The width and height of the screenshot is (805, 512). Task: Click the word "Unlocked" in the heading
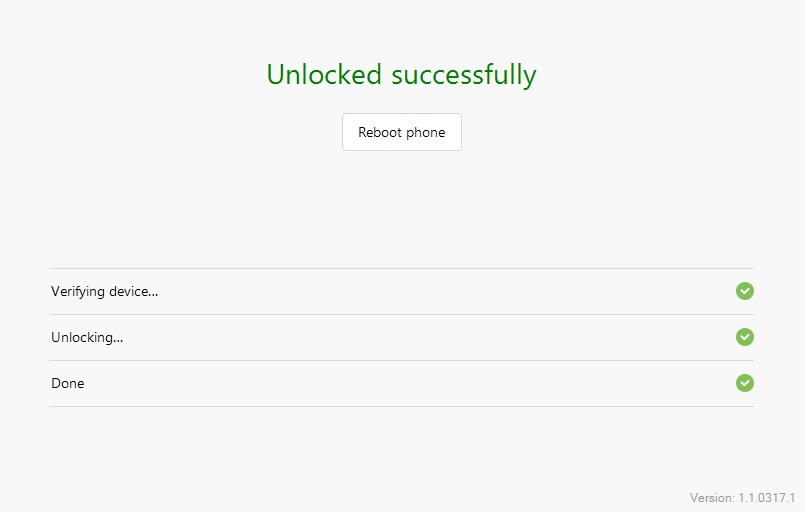click(x=324, y=75)
